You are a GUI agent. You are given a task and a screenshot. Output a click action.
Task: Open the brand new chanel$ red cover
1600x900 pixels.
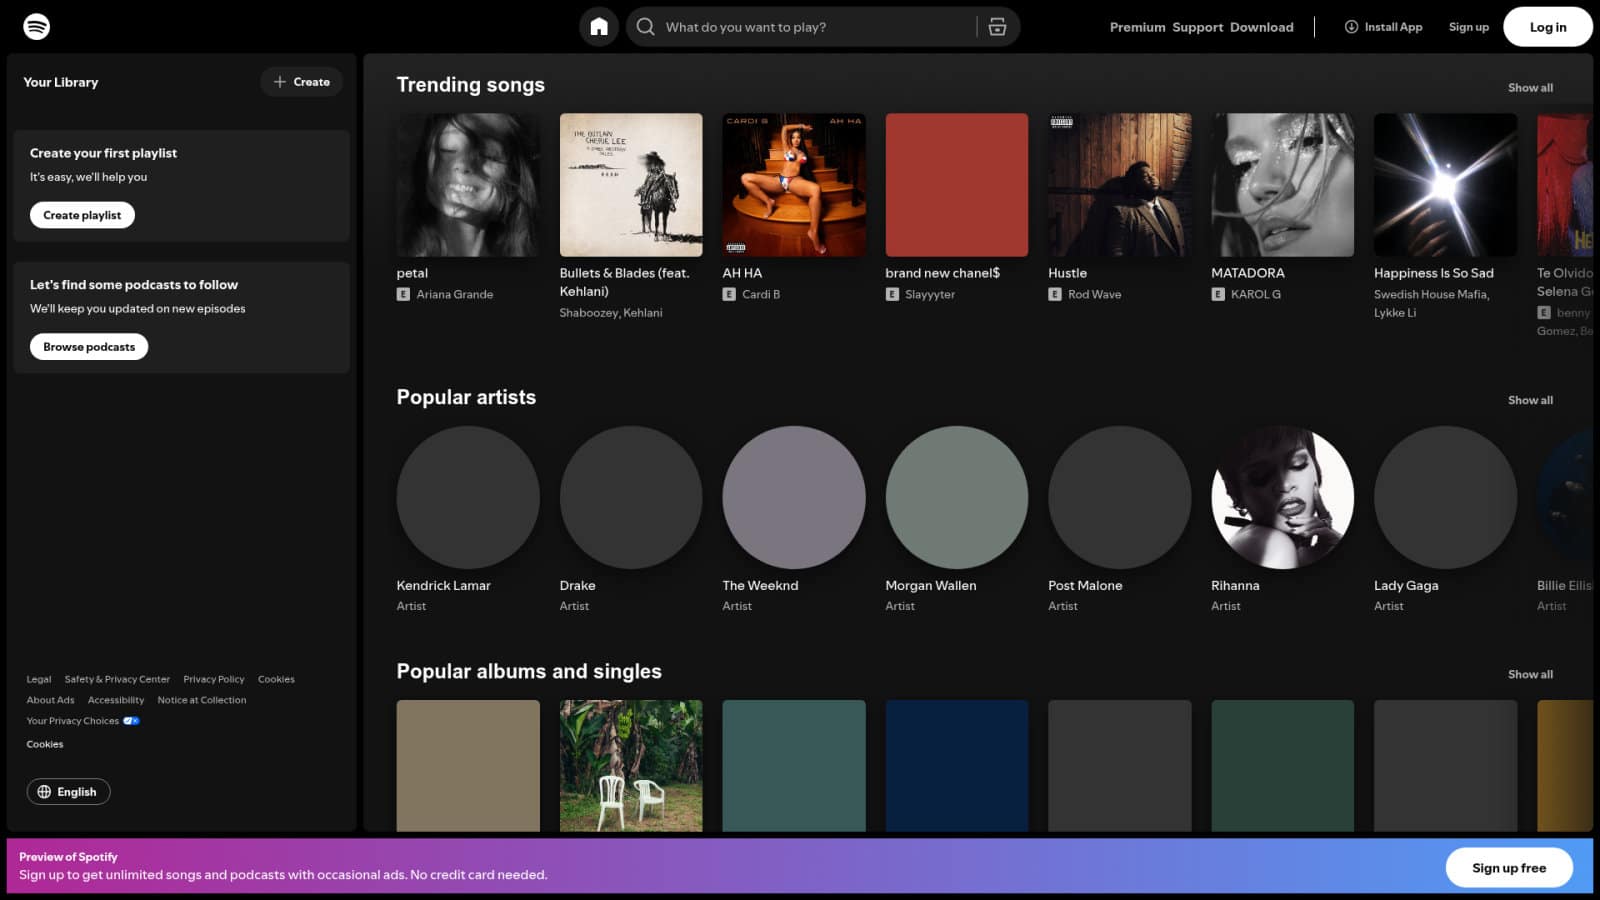tap(957, 185)
